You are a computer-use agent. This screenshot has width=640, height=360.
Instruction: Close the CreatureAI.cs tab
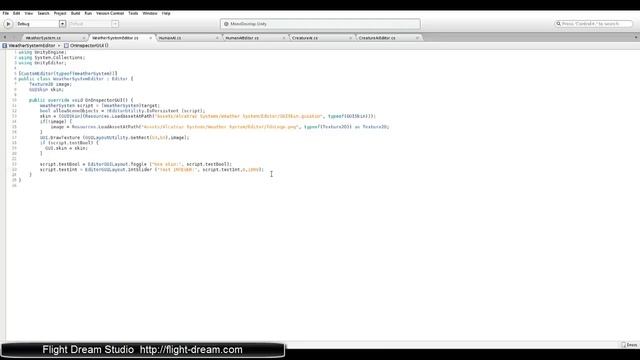(350, 38)
